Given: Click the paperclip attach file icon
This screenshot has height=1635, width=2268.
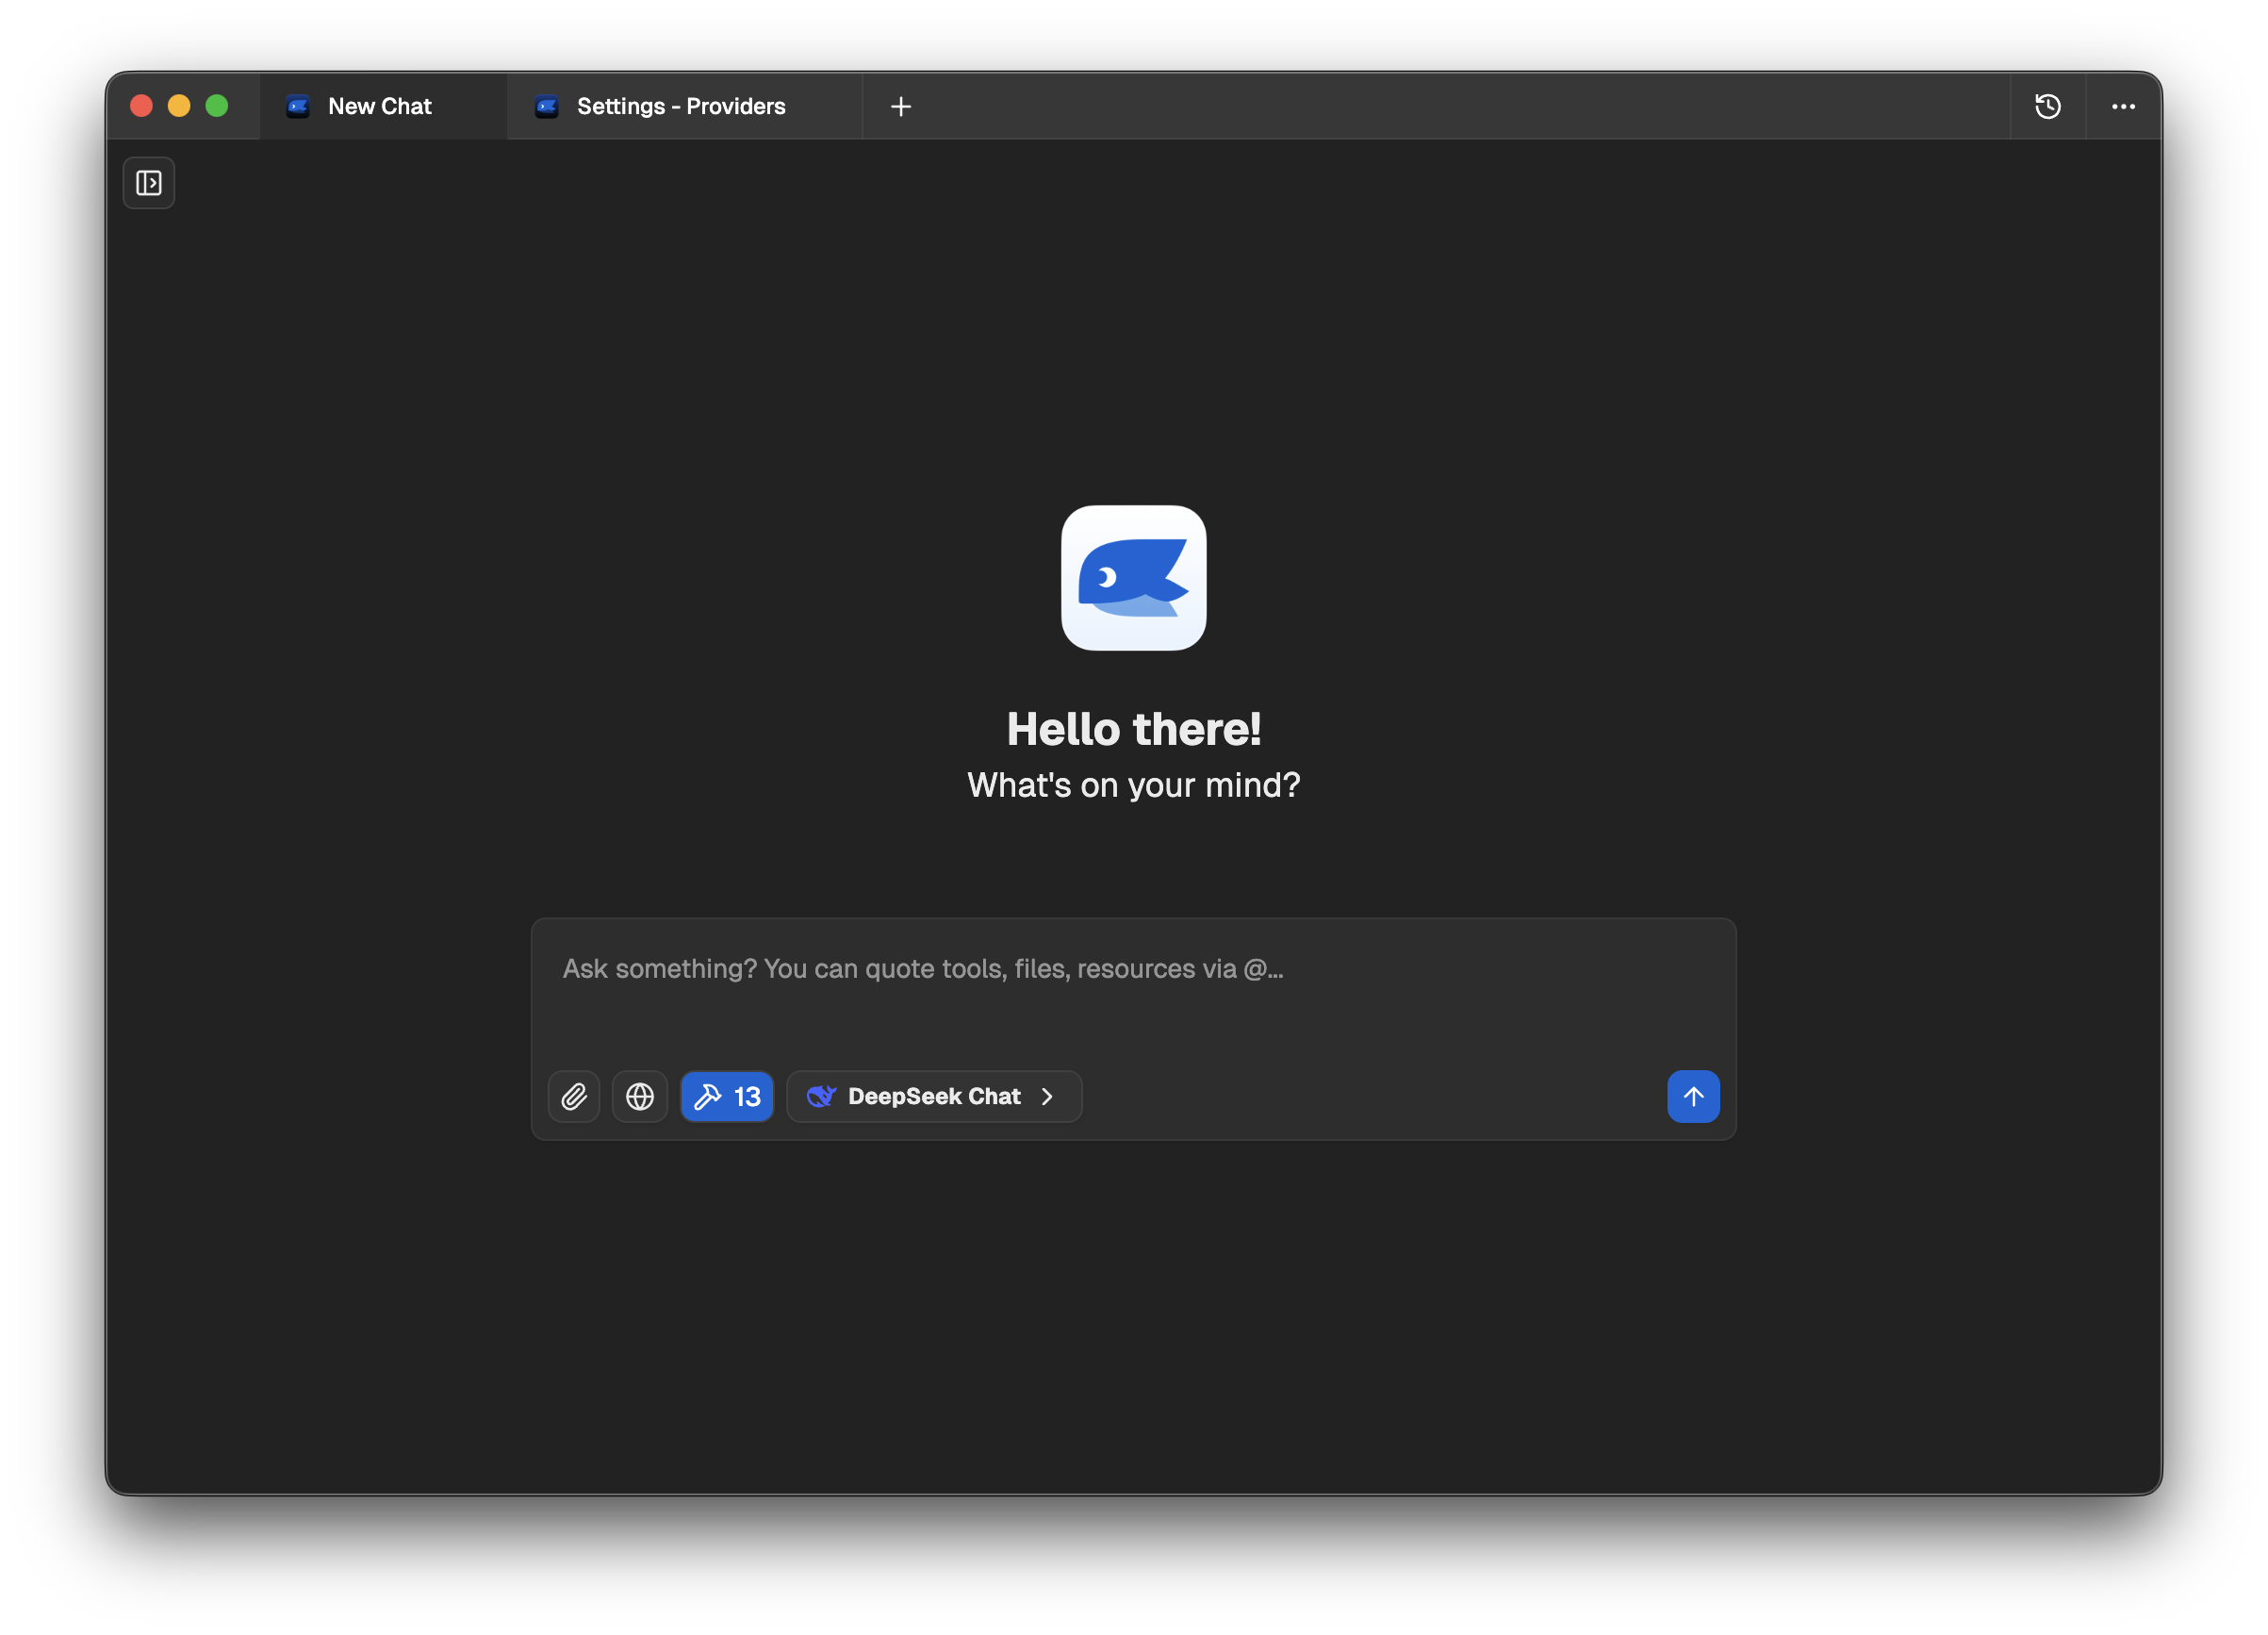Looking at the screenshot, I should [574, 1097].
